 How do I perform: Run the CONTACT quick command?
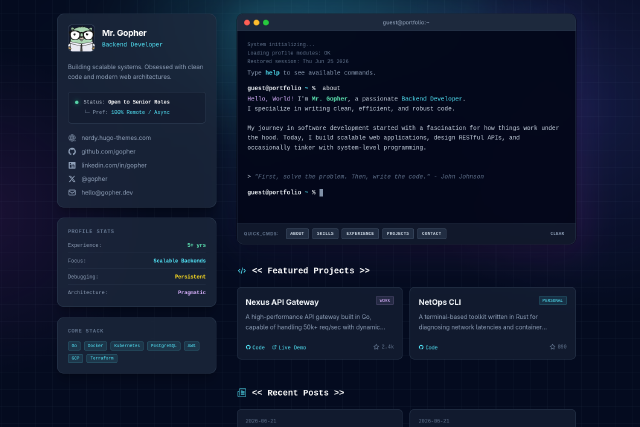[x=431, y=234]
